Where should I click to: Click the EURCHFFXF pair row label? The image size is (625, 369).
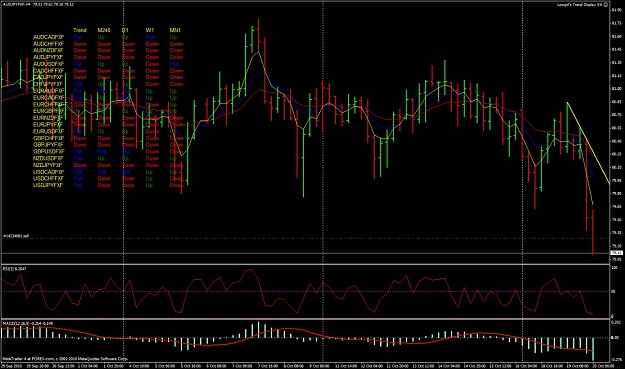click(48, 104)
